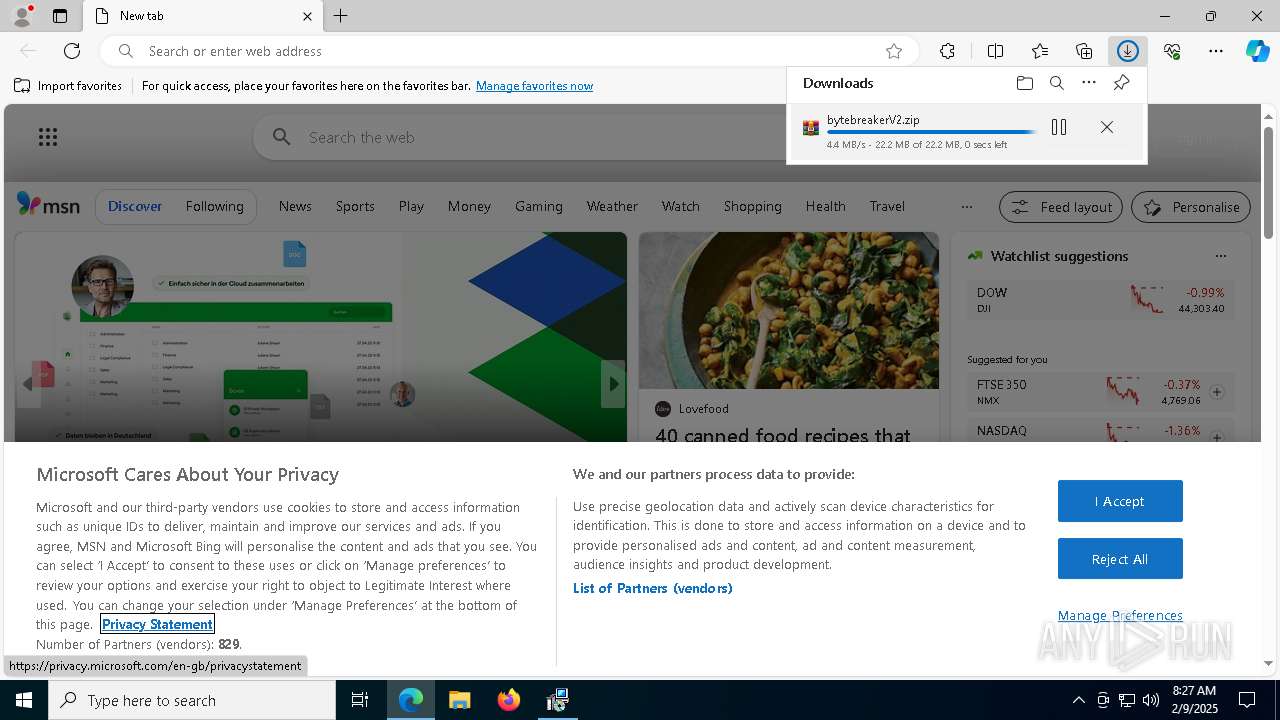Open the Lovefood canned food article image
Image resolution: width=1280 pixels, height=720 pixels.
click(x=789, y=311)
